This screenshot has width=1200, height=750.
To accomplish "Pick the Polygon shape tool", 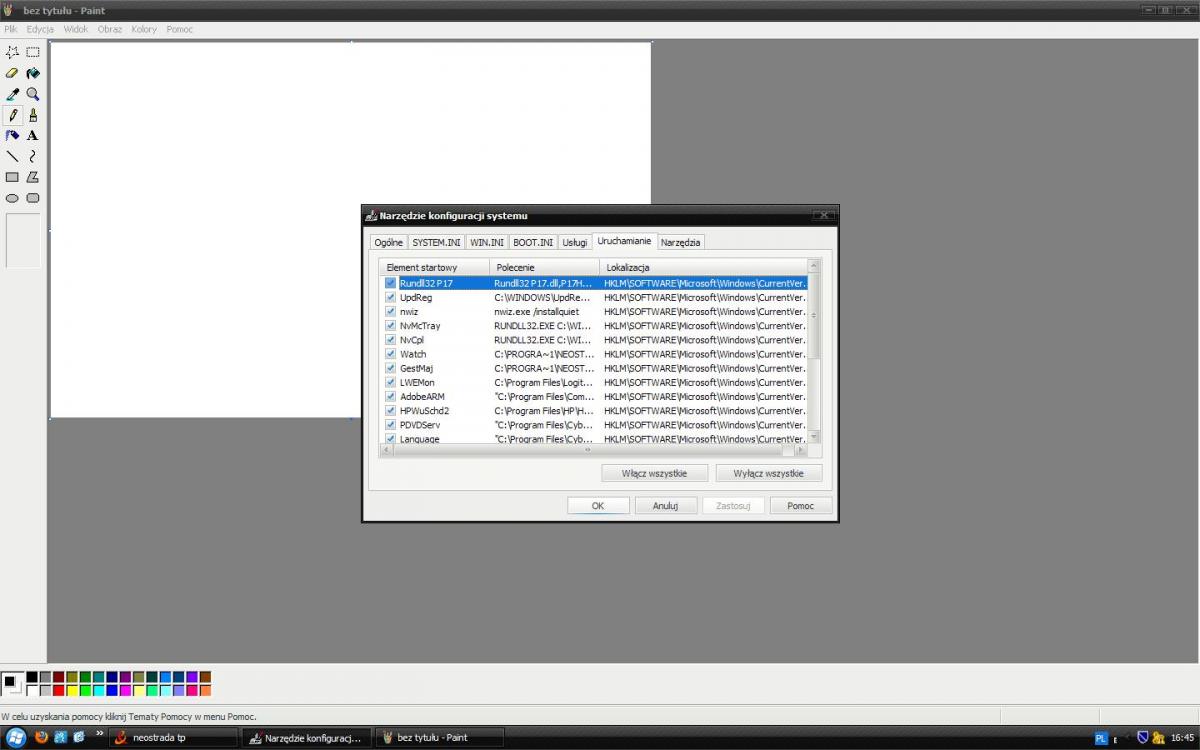I will [33, 177].
